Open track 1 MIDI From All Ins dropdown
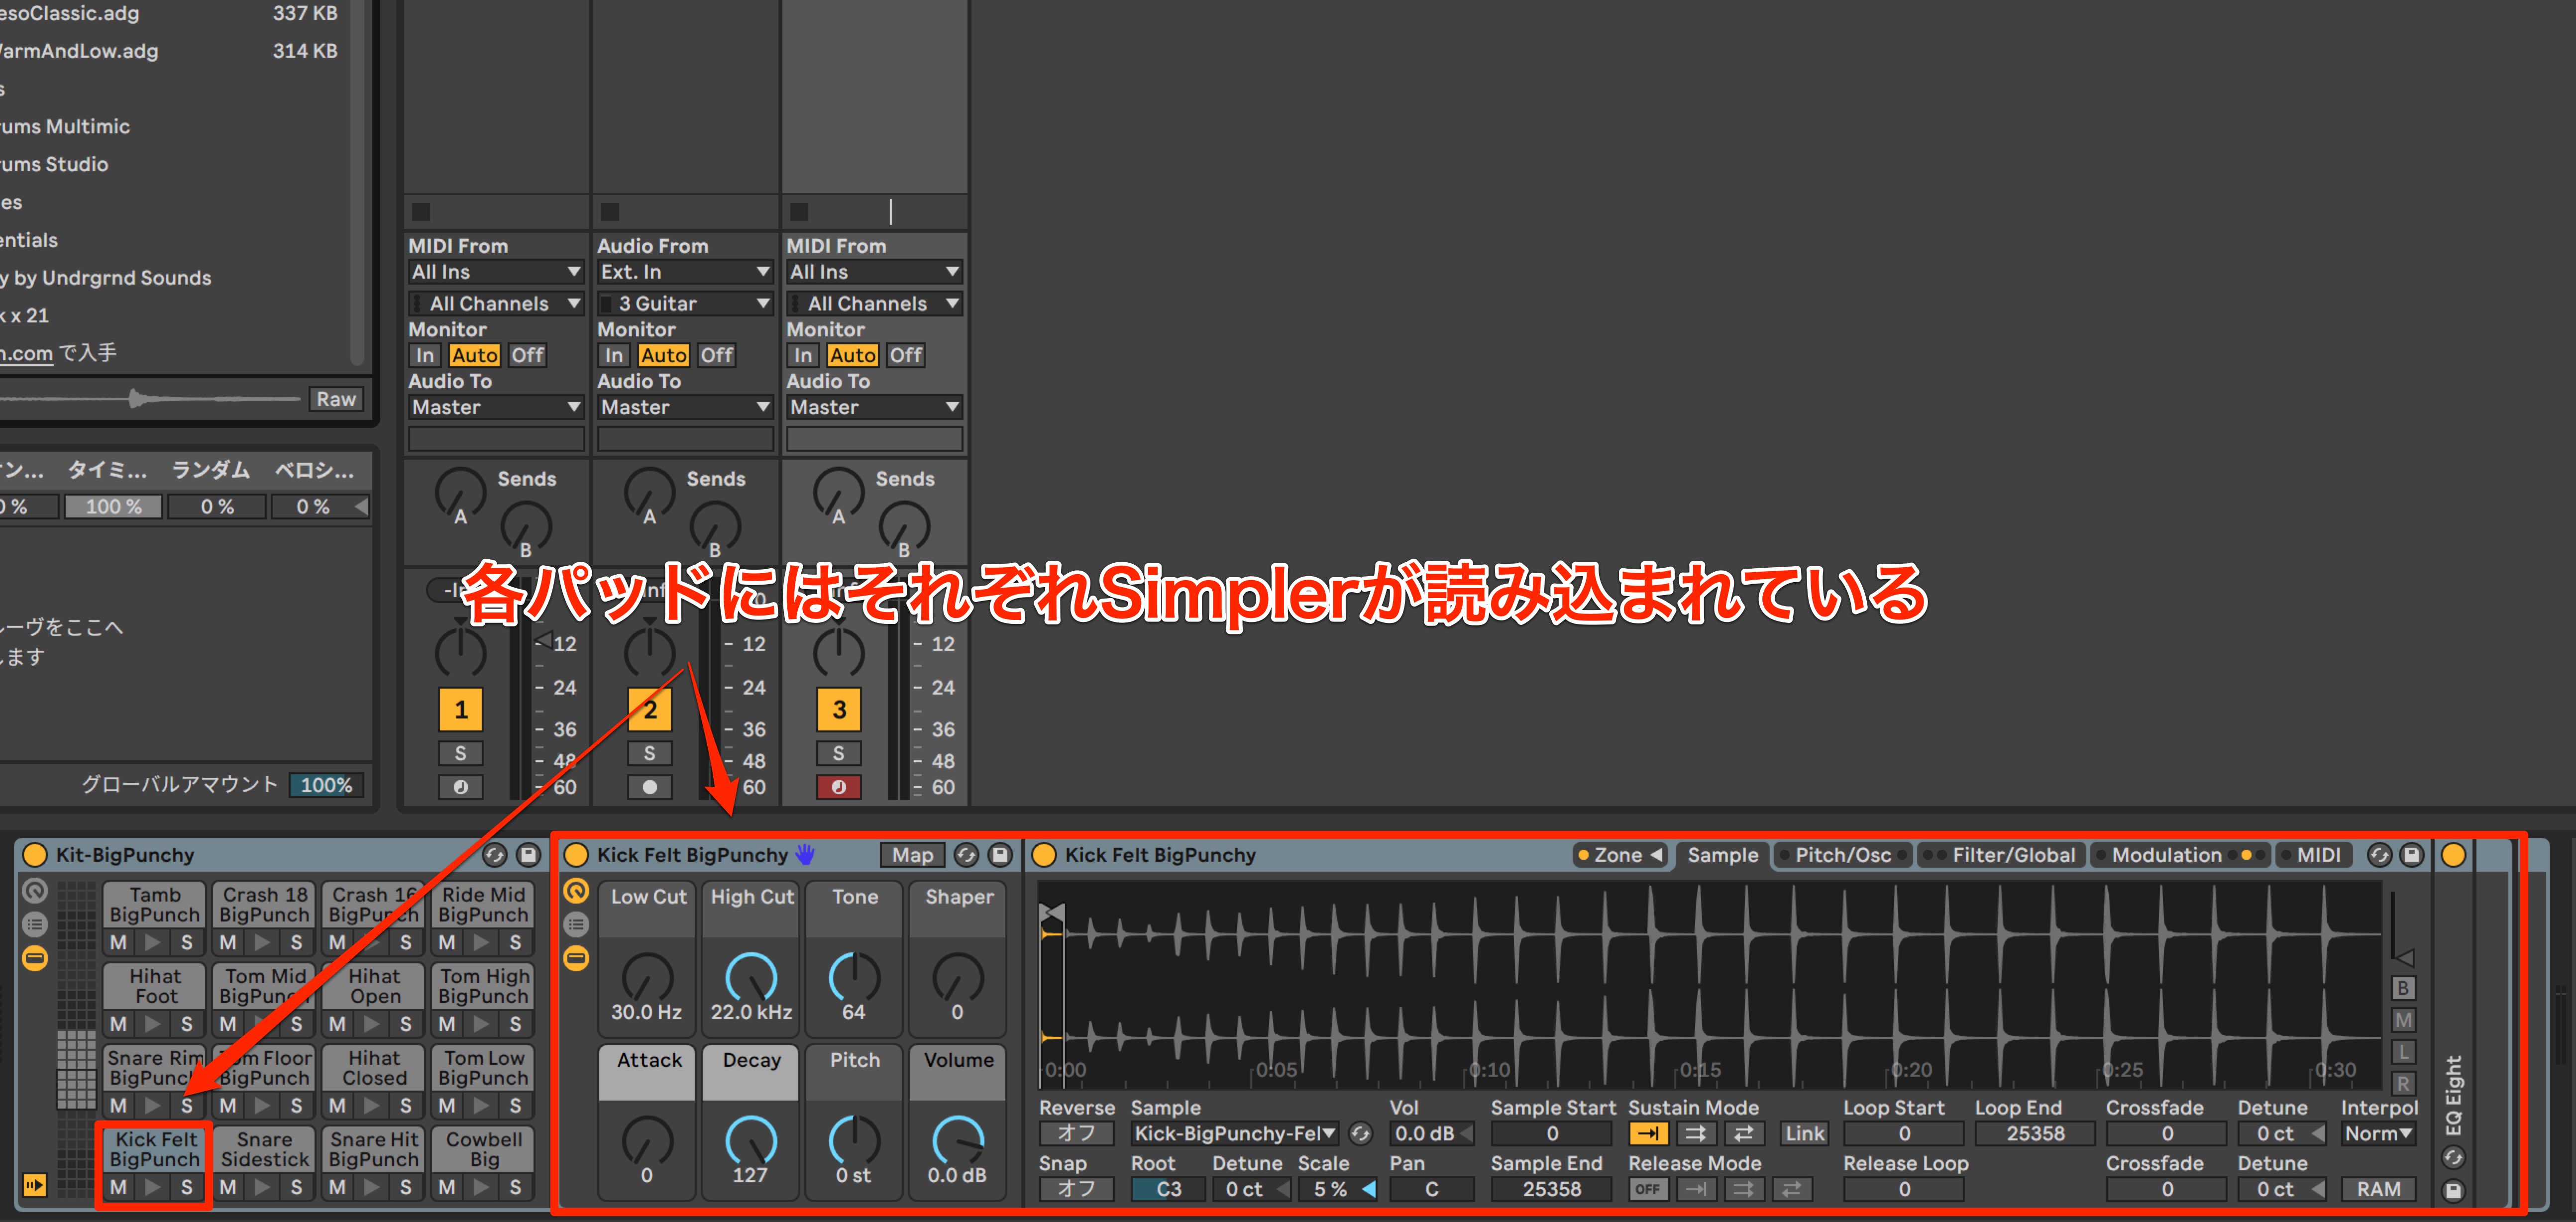The height and width of the screenshot is (1222, 2576). coord(496,272)
